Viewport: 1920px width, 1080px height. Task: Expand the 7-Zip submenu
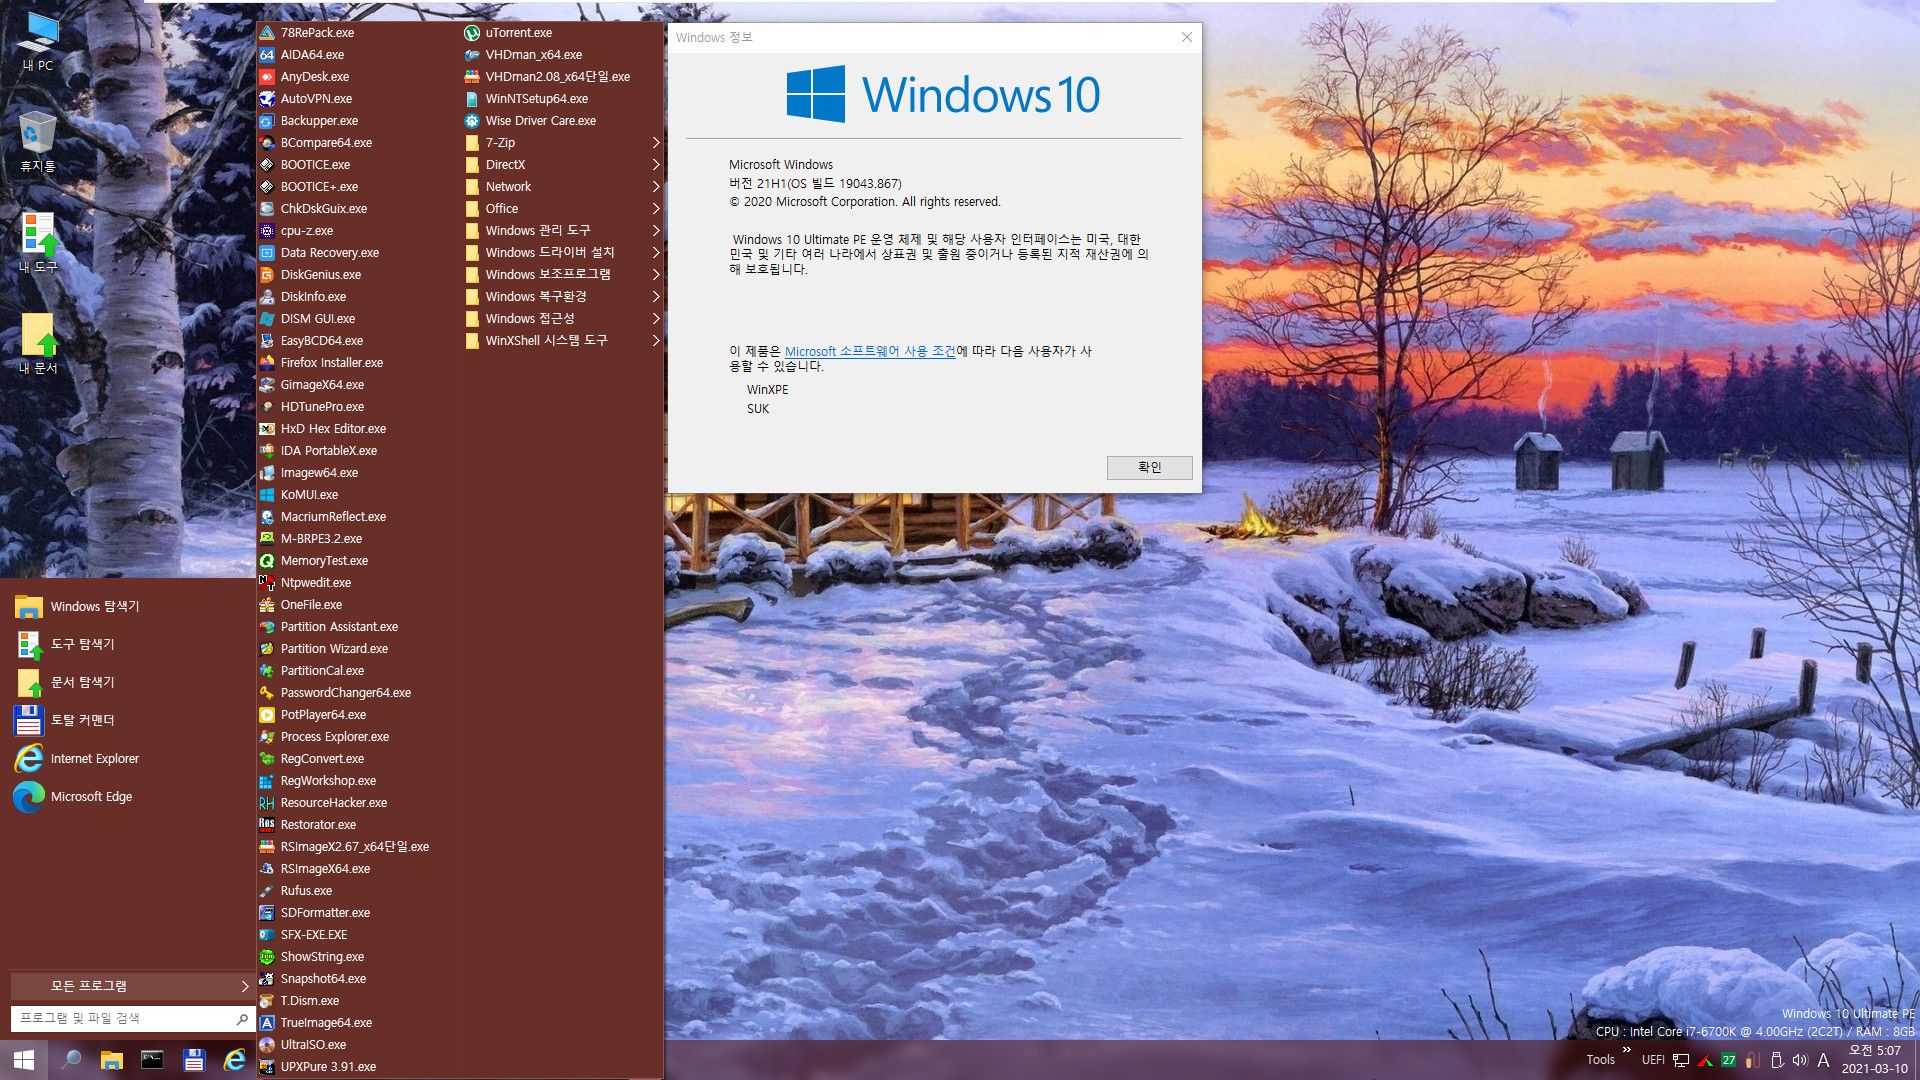pos(558,141)
